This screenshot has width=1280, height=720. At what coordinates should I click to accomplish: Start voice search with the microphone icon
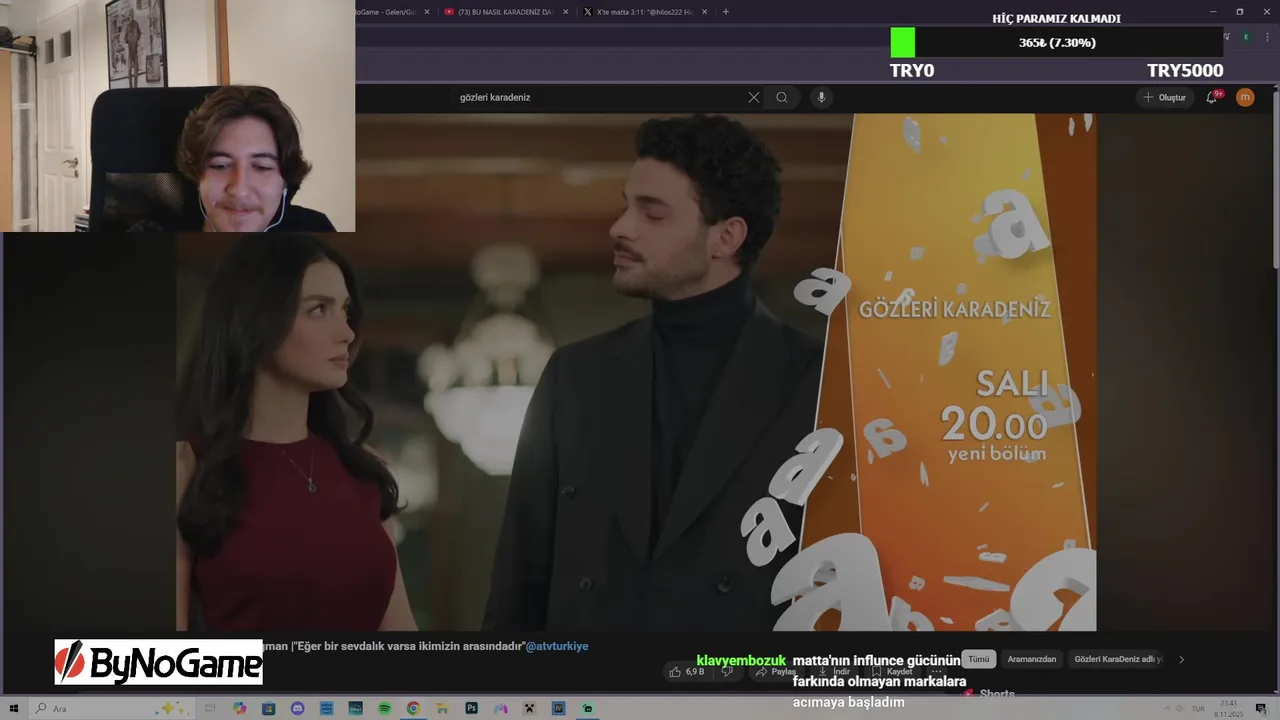[821, 97]
